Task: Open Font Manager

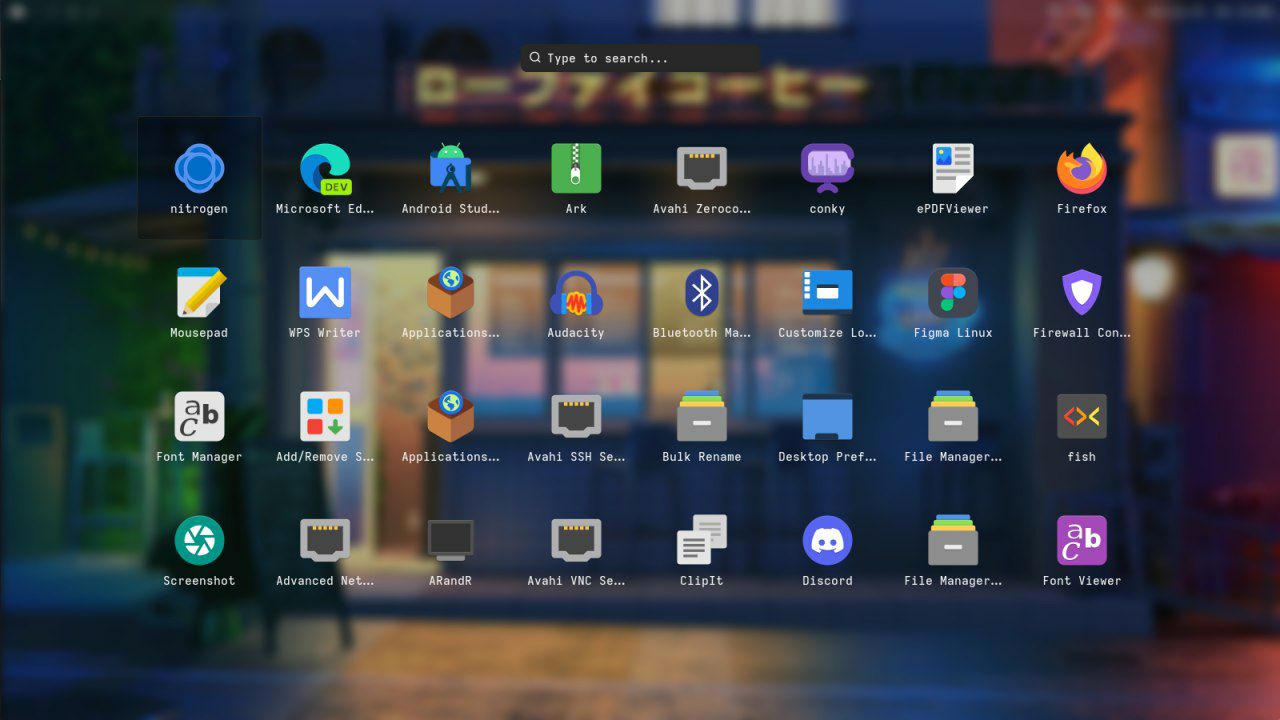Action: coord(199,426)
